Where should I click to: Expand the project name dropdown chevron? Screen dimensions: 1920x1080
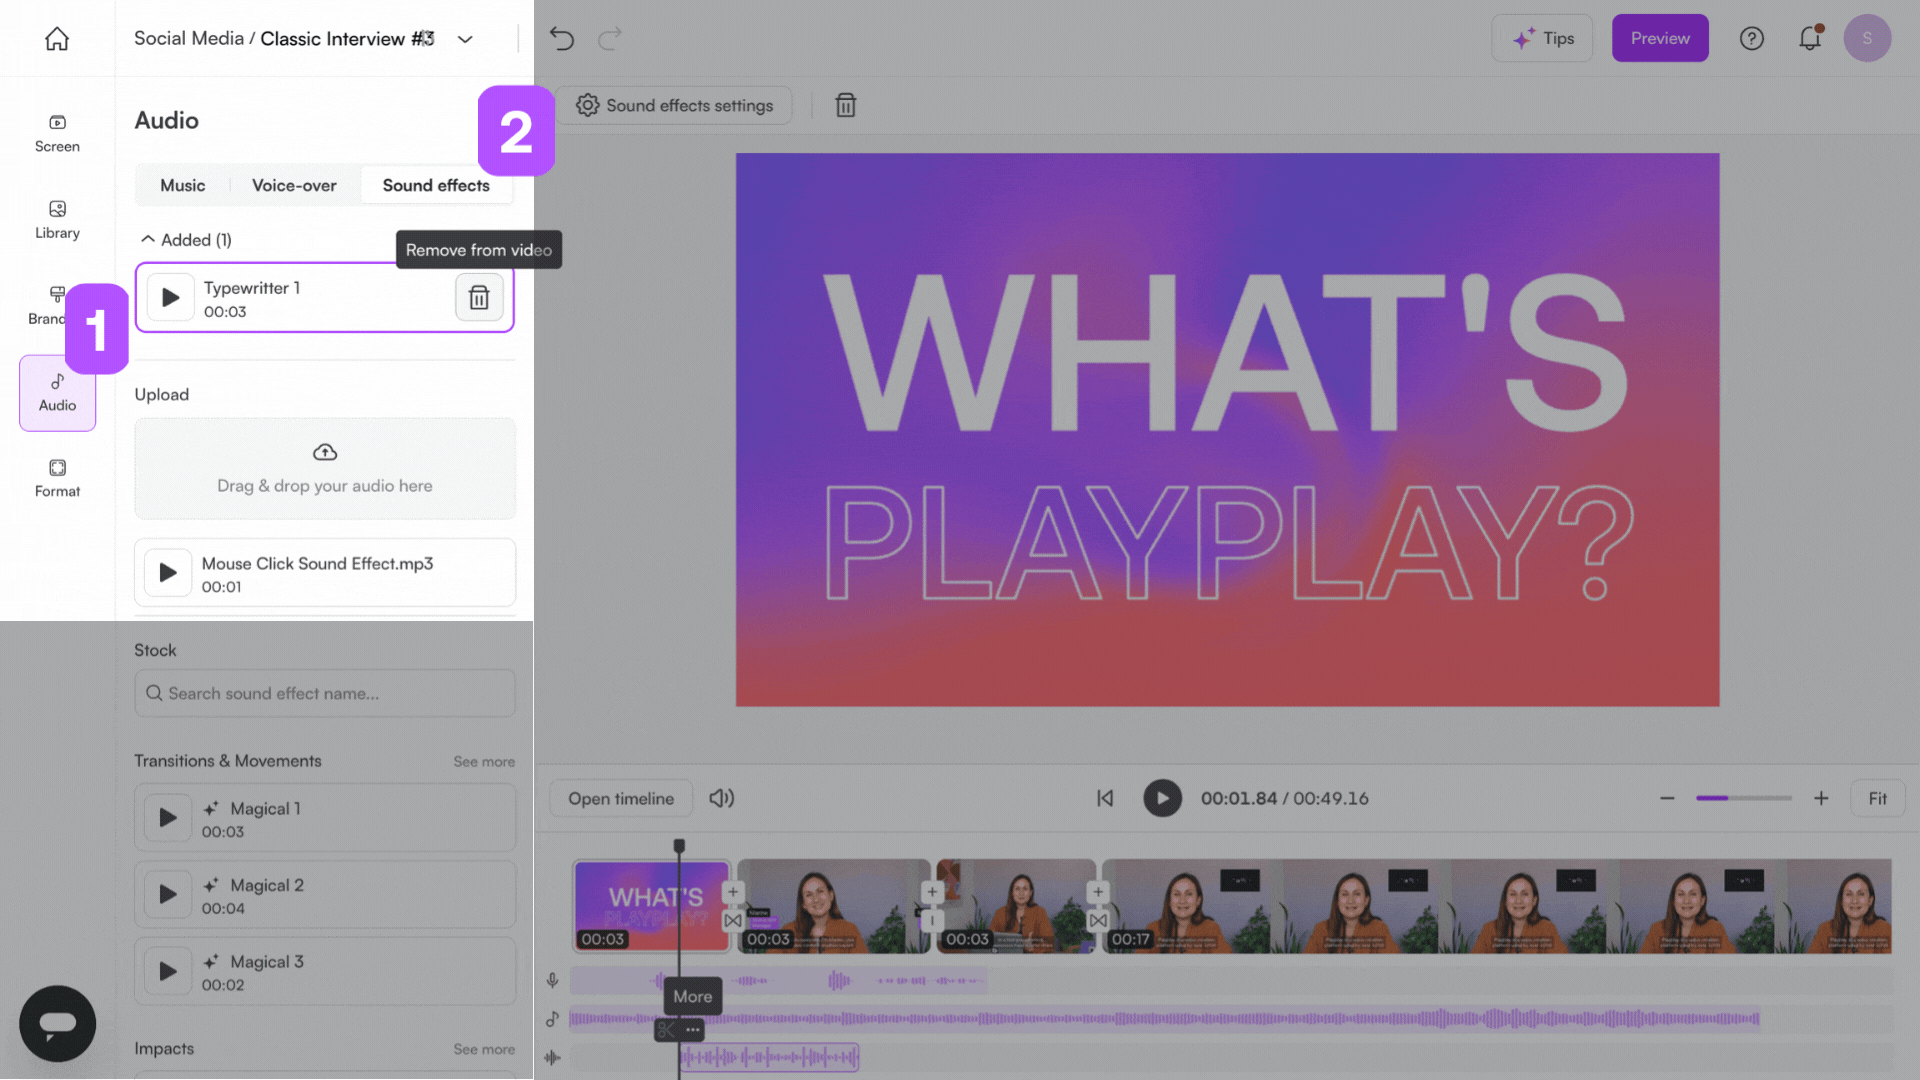tap(465, 40)
